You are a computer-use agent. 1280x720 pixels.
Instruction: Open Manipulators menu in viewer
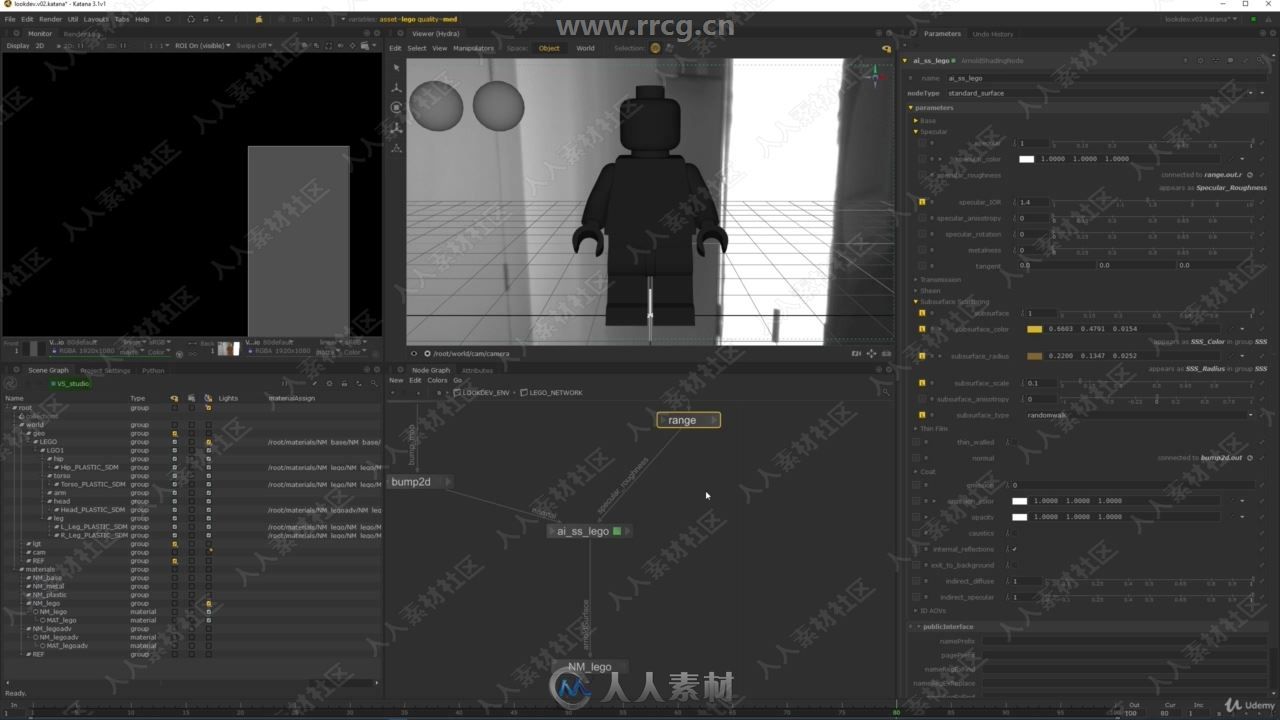pyautogui.click(x=473, y=48)
